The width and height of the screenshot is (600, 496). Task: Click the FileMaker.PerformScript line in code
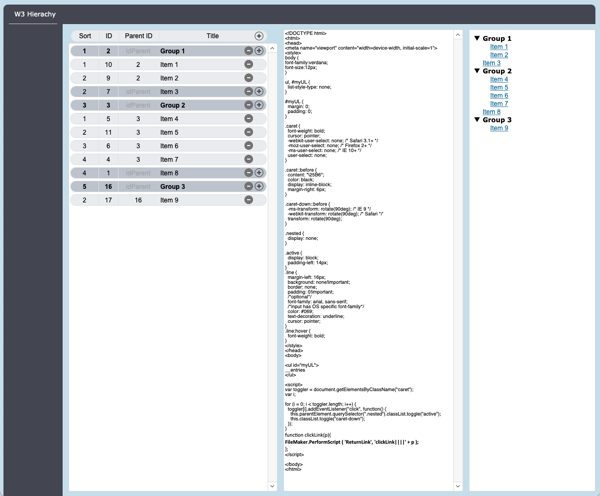pyautogui.click(x=352, y=442)
